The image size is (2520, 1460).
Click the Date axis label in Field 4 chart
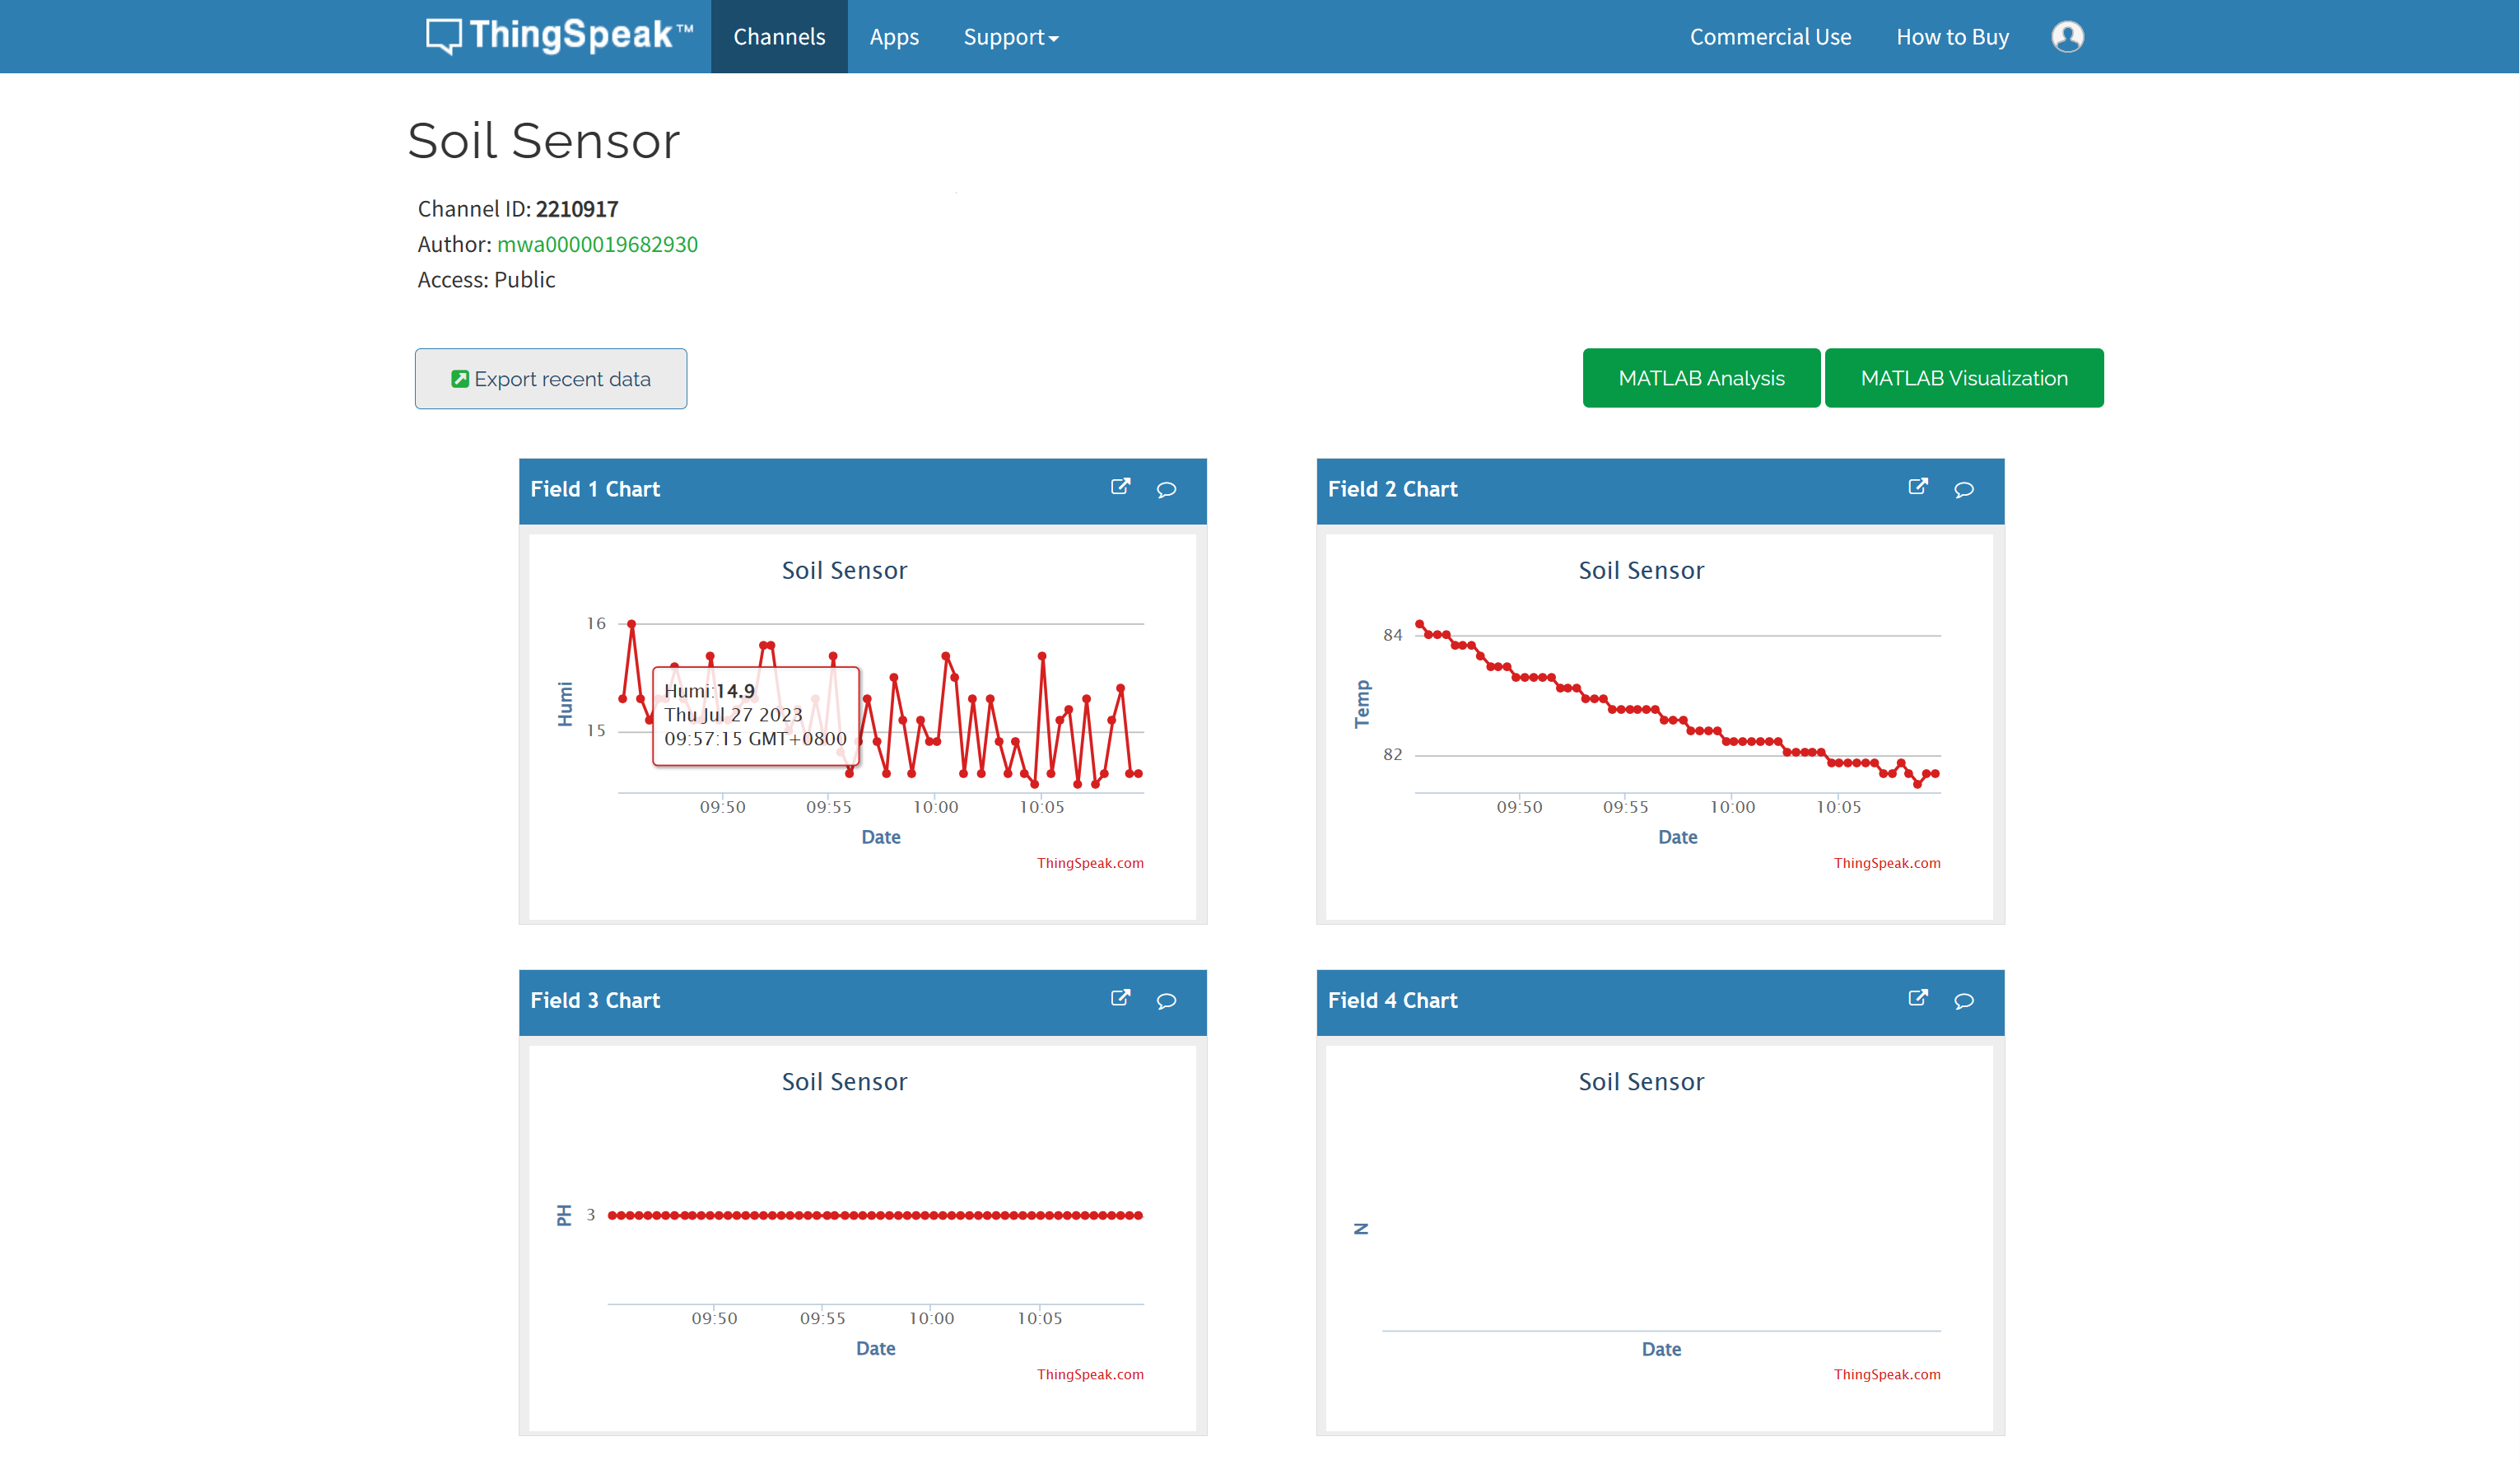(x=1661, y=1349)
